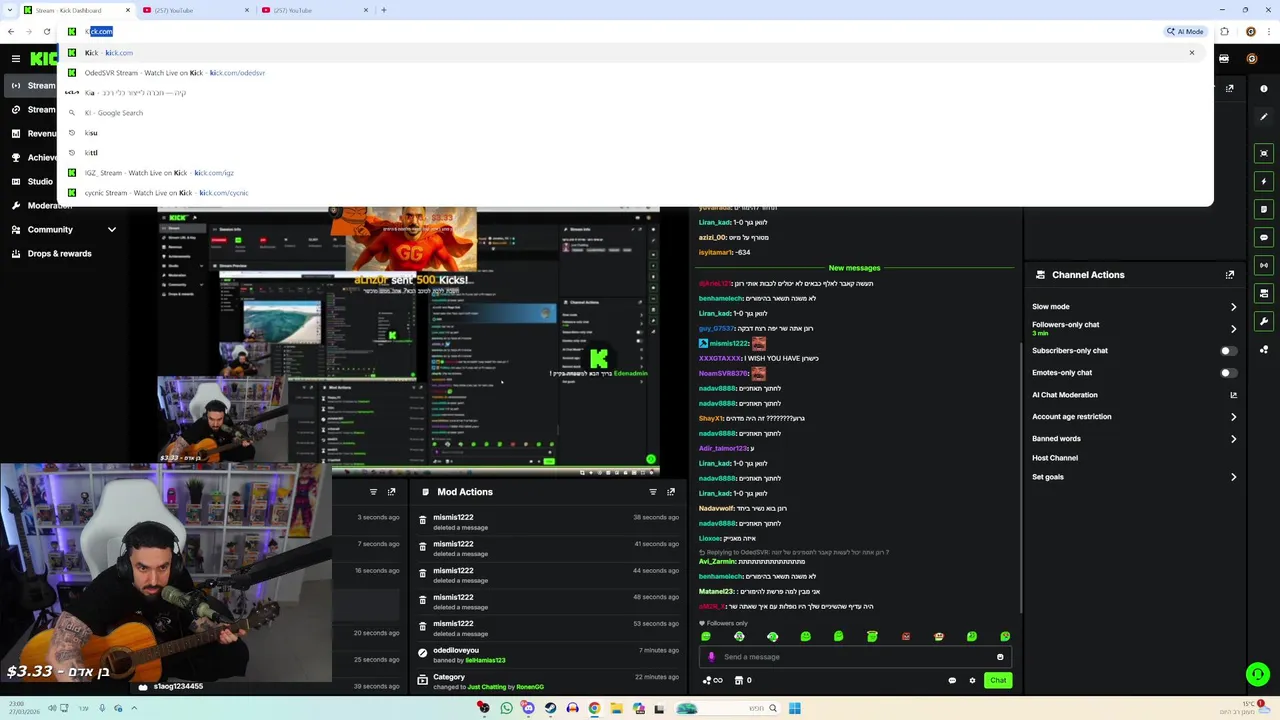
Task: Open the Kick hamburger menu
Action: (15, 59)
